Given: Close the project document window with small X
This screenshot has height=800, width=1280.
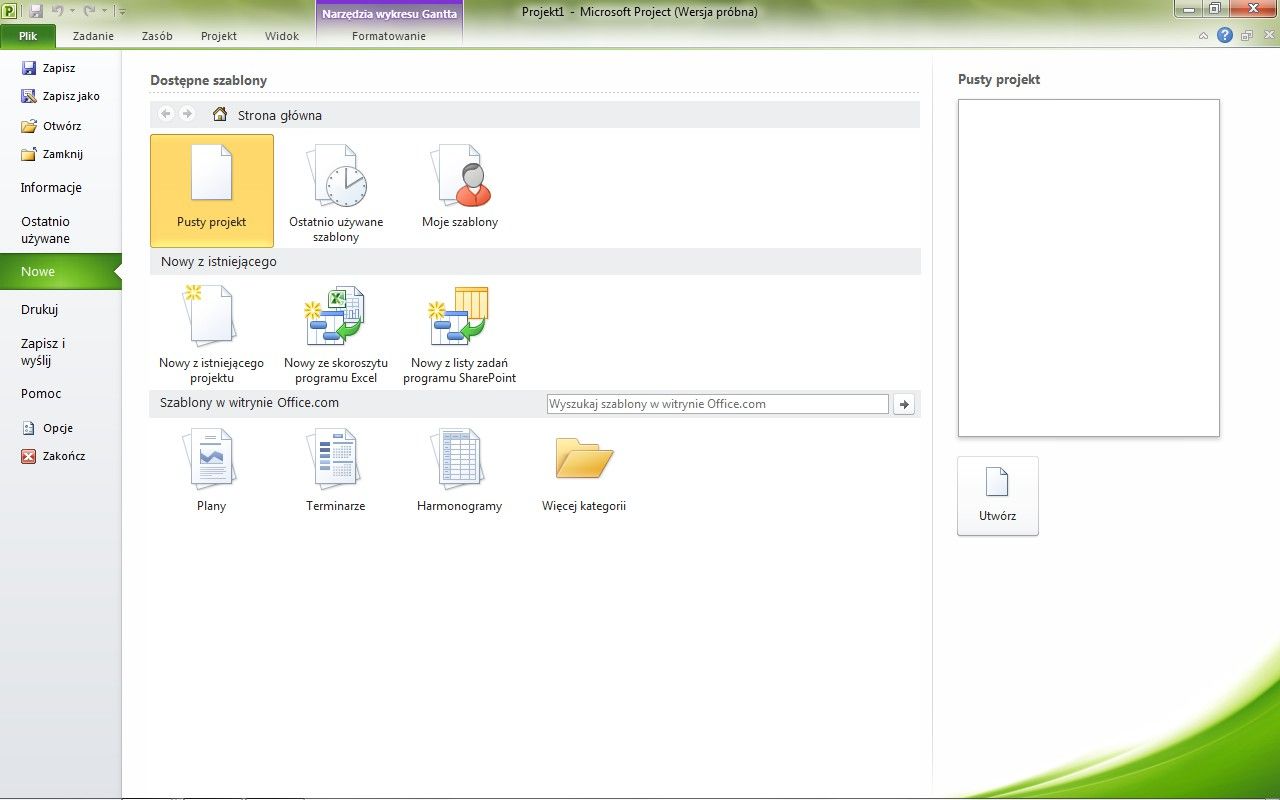Looking at the screenshot, I should pyautogui.click(x=1267, y=36).
